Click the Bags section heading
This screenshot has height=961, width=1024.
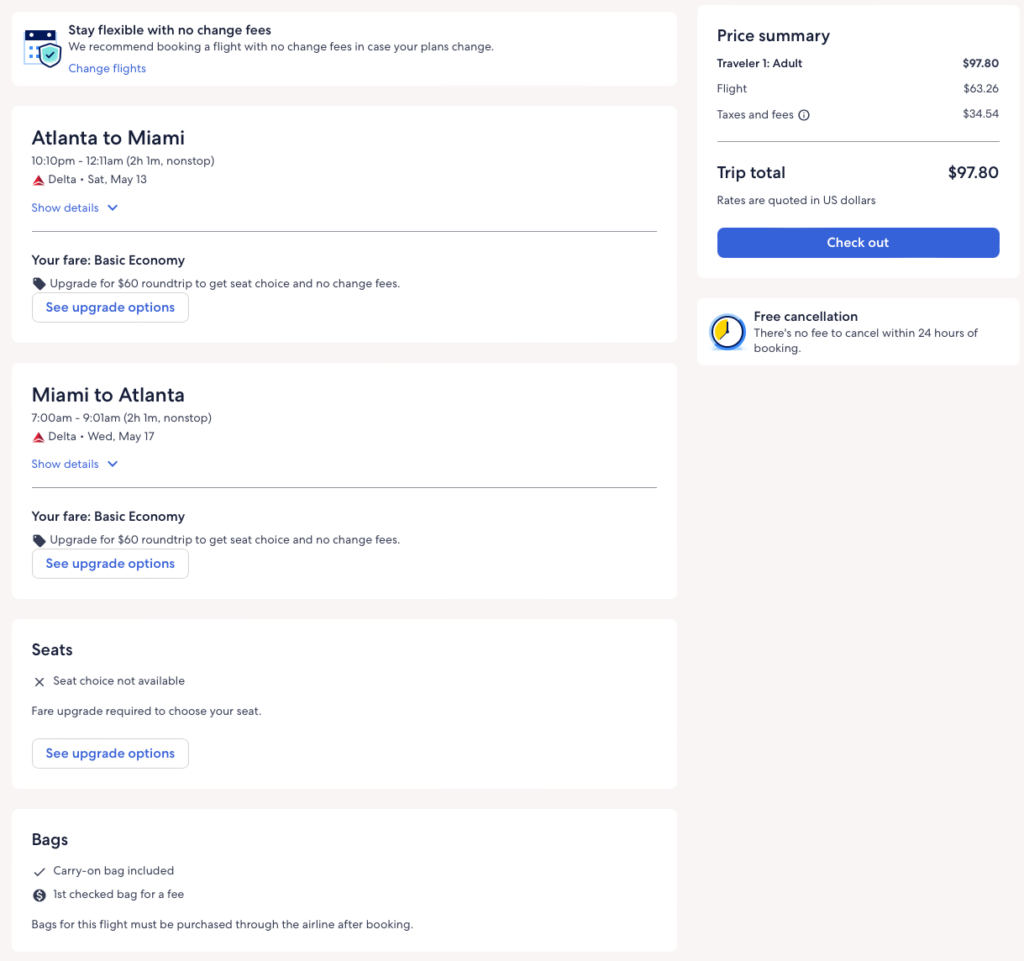[50, 840]
